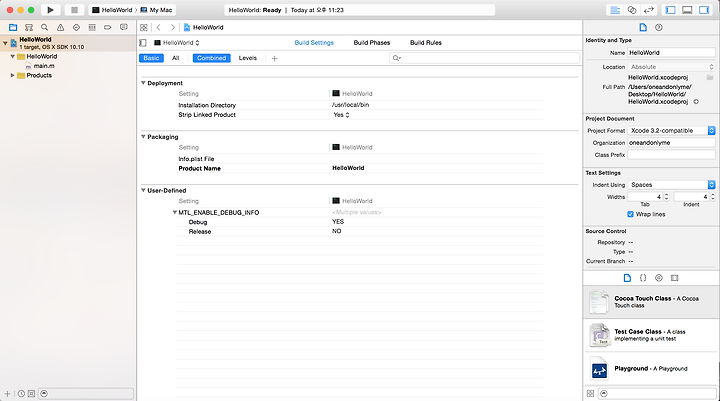720x401 pixels.
Task: Select main.m file in navigator
Action: tap(40, 66)
